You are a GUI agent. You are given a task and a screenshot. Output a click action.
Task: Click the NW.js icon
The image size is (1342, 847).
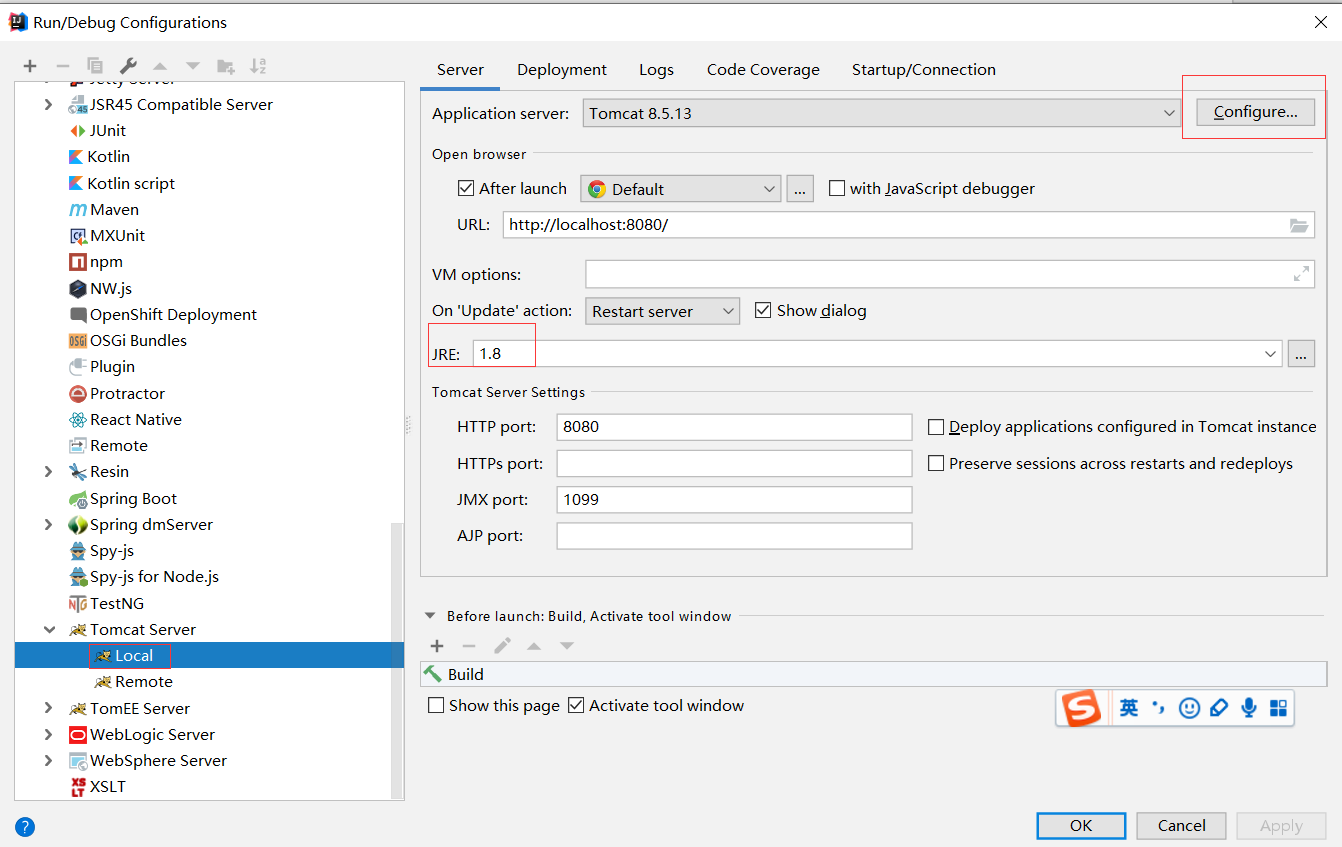(x=78, y=288)
